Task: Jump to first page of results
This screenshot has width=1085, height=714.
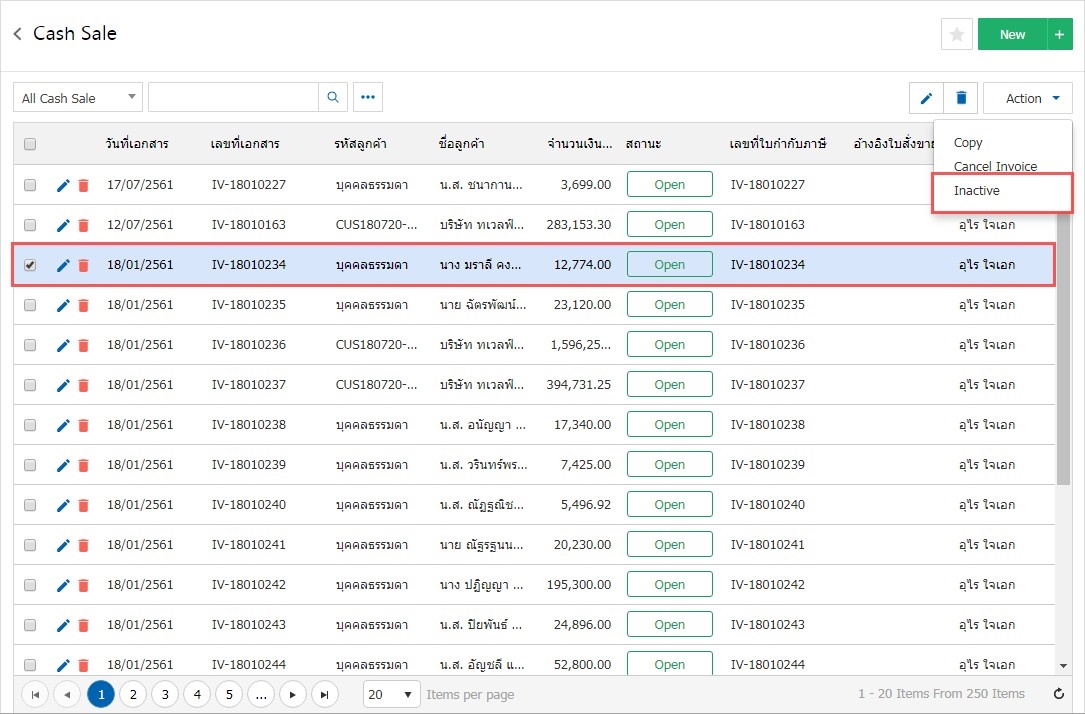Action: 35,694
